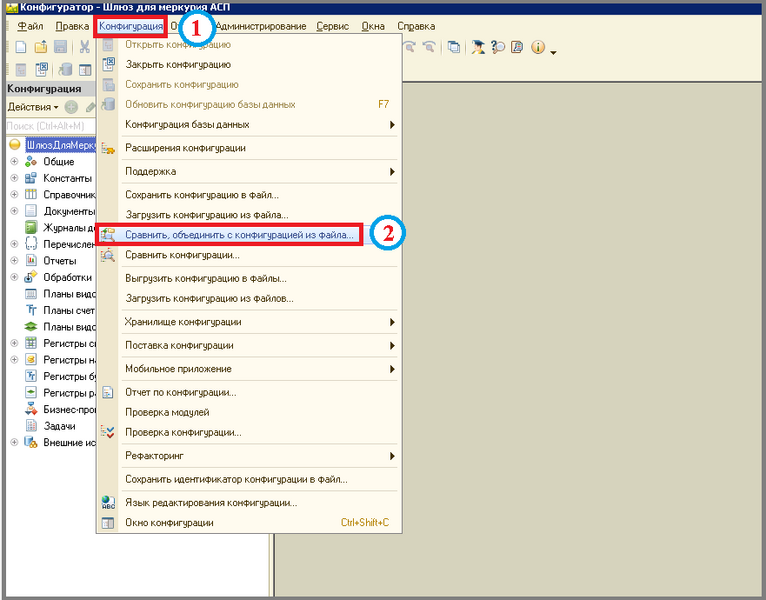Choose Загрузить конфигурацию из файла...
The height and width of the screenshot is (600, 766).
tap(249, 215)
